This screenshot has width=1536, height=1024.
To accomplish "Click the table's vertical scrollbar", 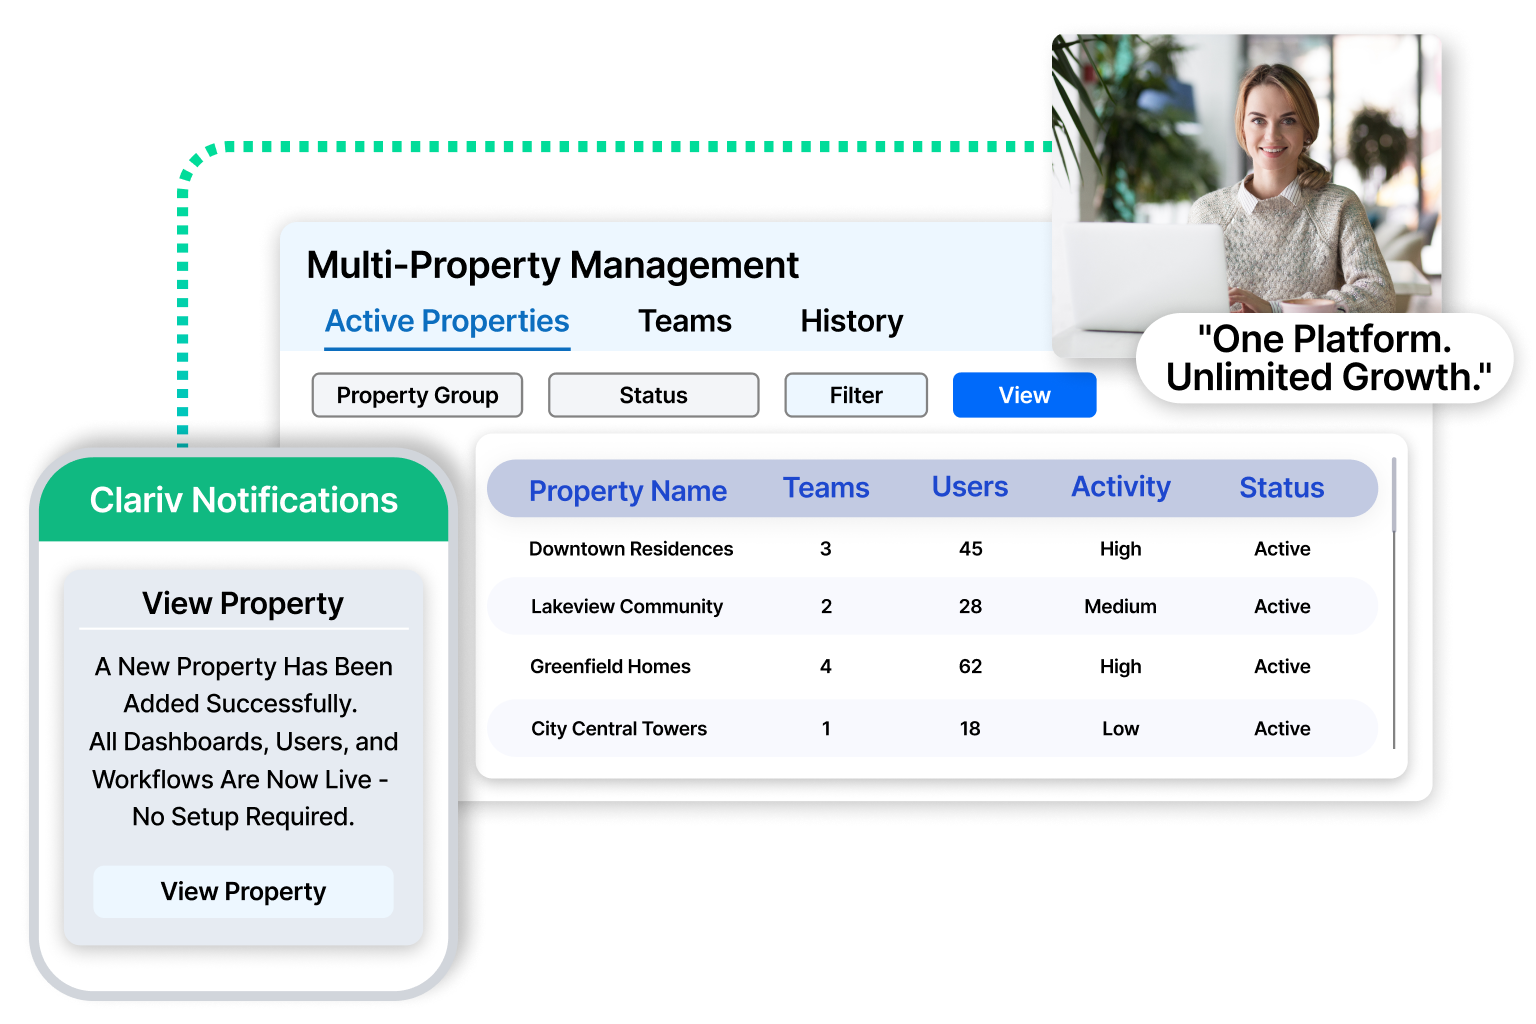I will [x=1394, y=600].
